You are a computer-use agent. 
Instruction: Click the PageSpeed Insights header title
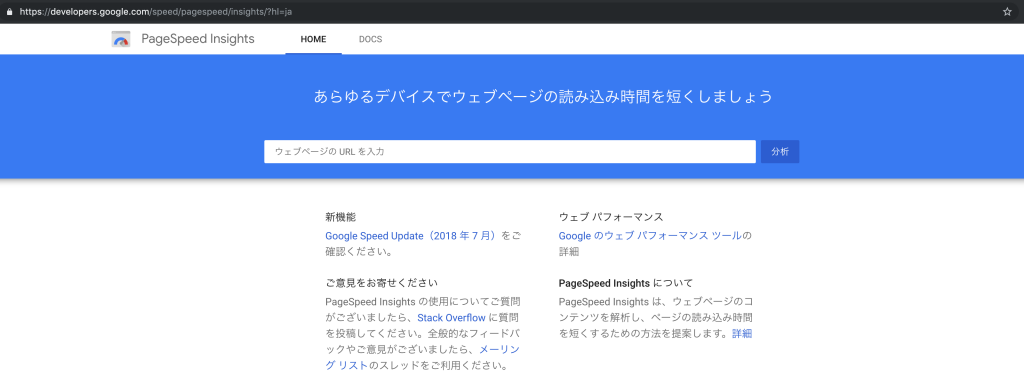click(x=198, y=39)
